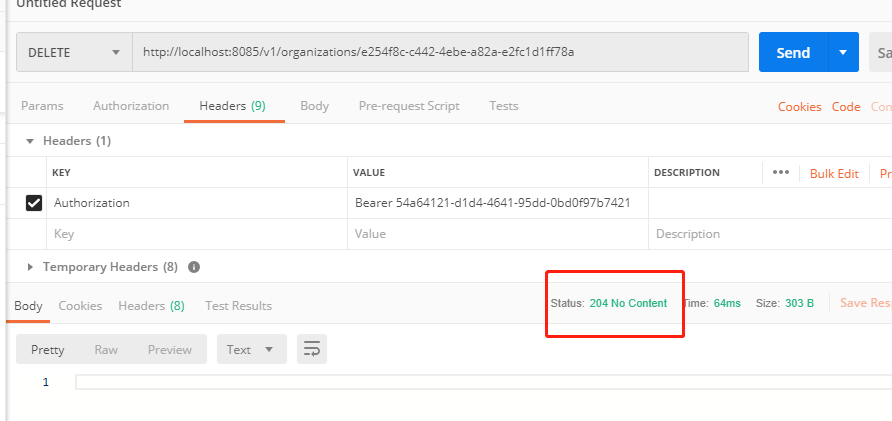Click response body line 1 editor area

[484, 382]
